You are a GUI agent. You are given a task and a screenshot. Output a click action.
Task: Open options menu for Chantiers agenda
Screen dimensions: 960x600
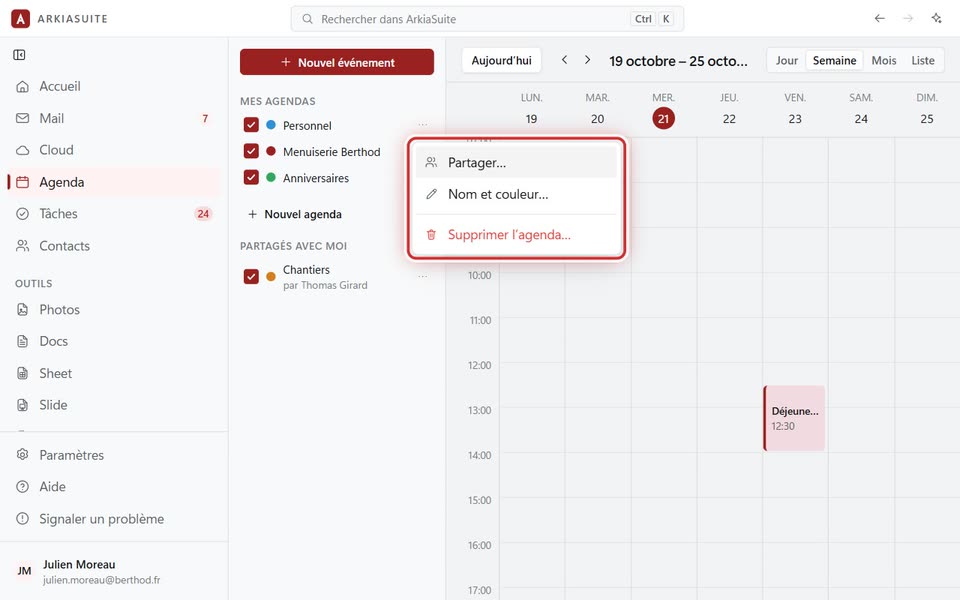tap(422, 277)
